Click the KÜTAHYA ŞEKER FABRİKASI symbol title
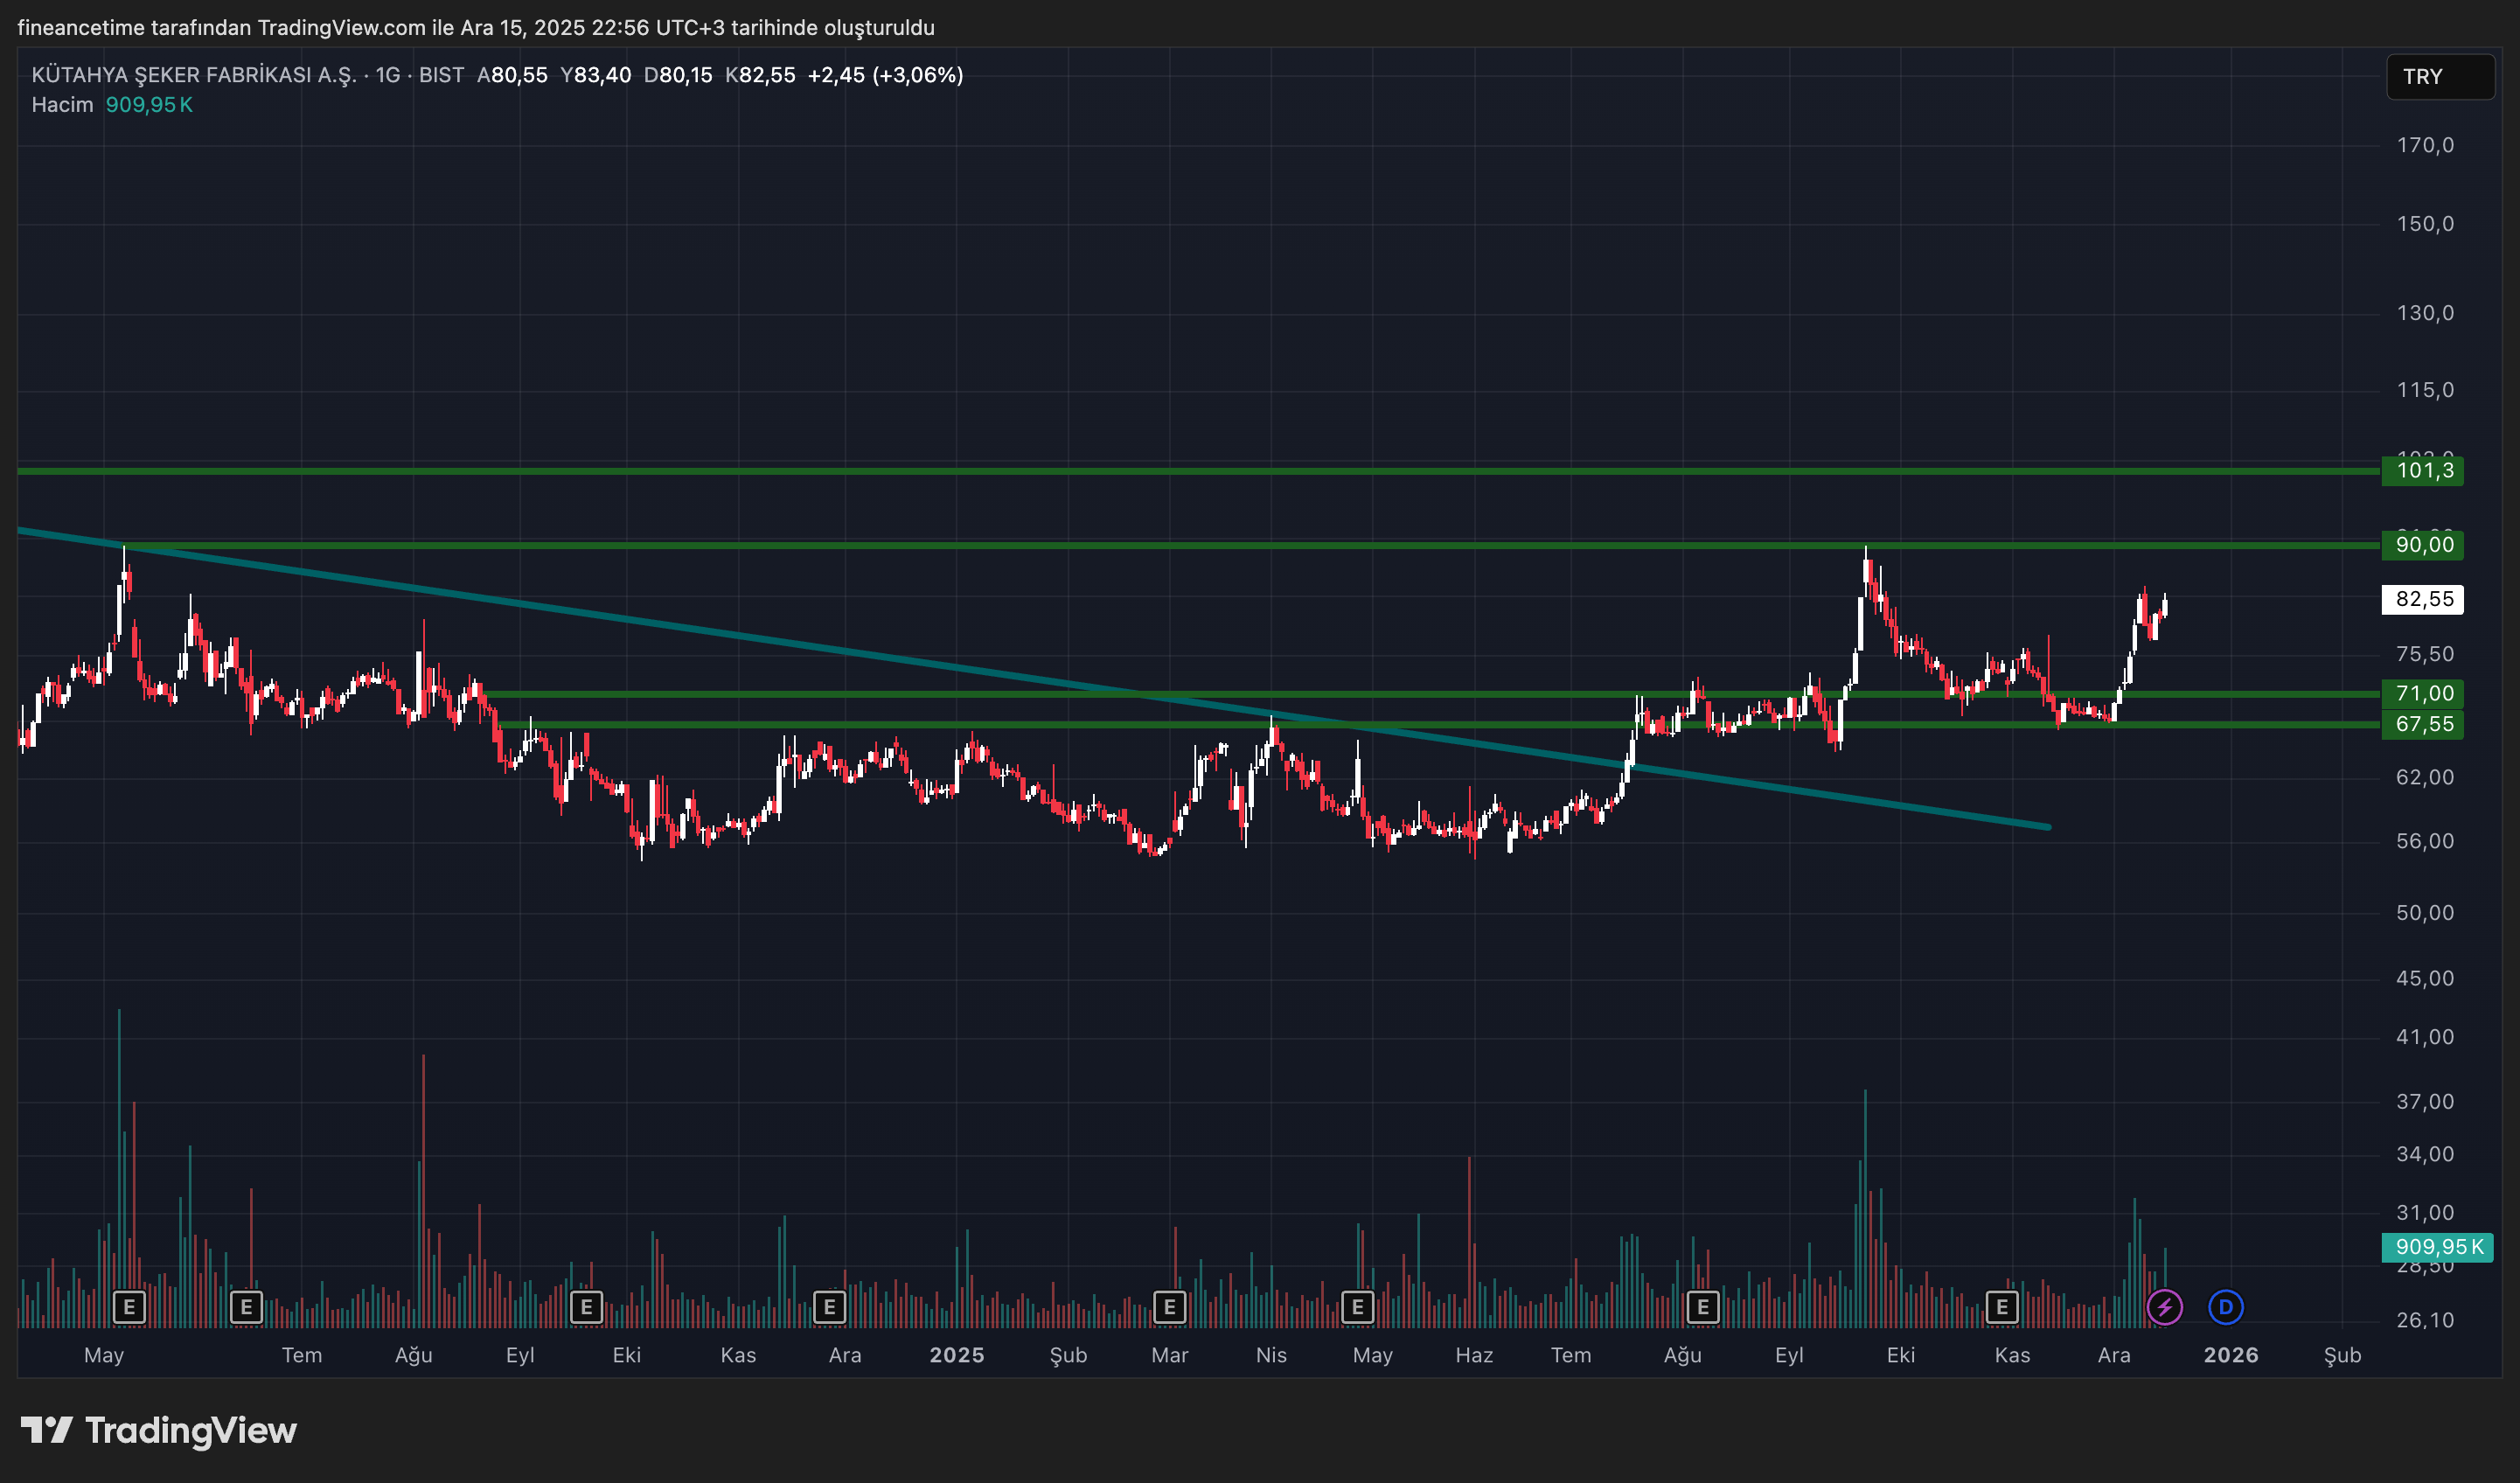This screenshot has height=1483, width=2520. 193,75
